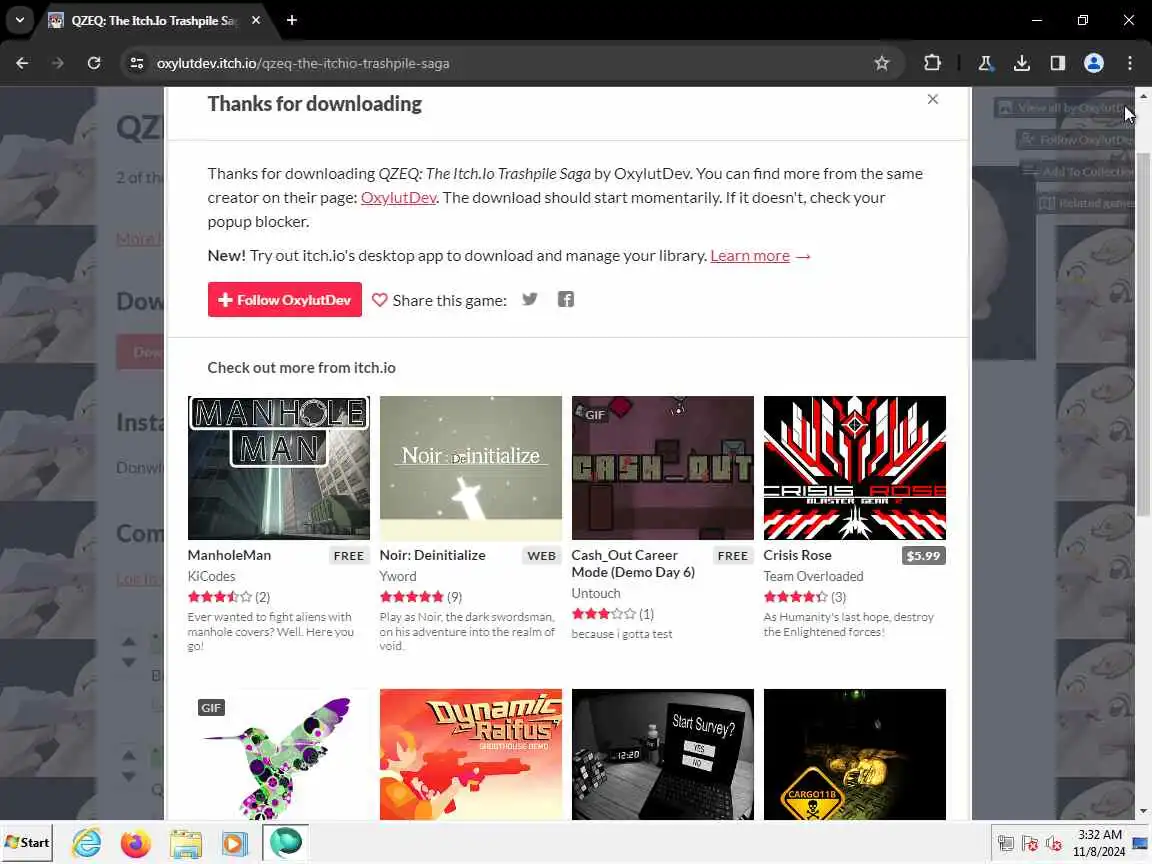The image size is (1152, 864).
Task: Reload the current page
Action: (x=94, y=63)
